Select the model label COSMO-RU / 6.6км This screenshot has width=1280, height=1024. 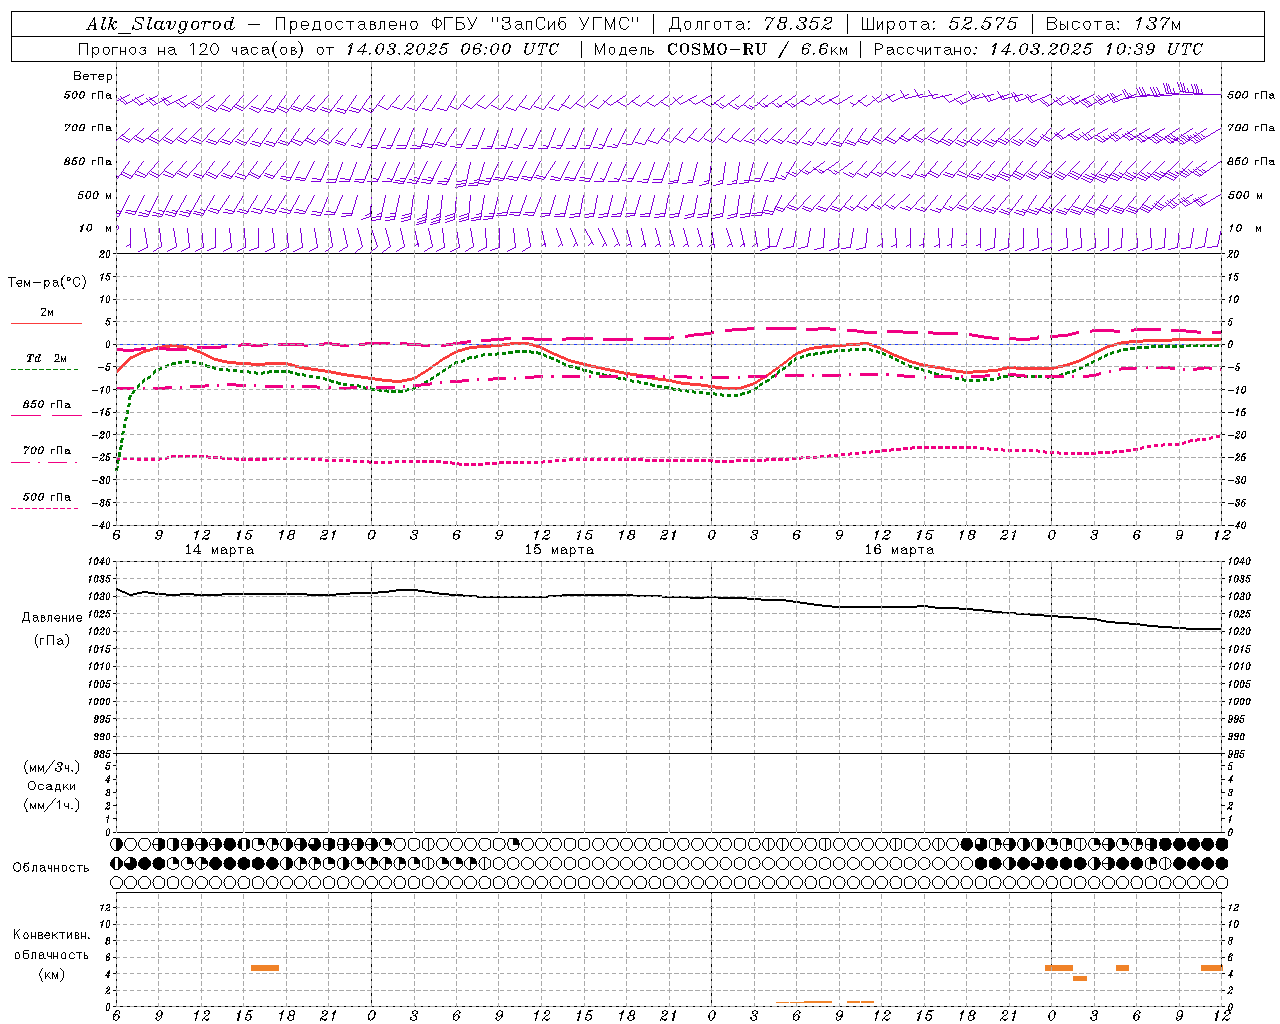(757, 49)
